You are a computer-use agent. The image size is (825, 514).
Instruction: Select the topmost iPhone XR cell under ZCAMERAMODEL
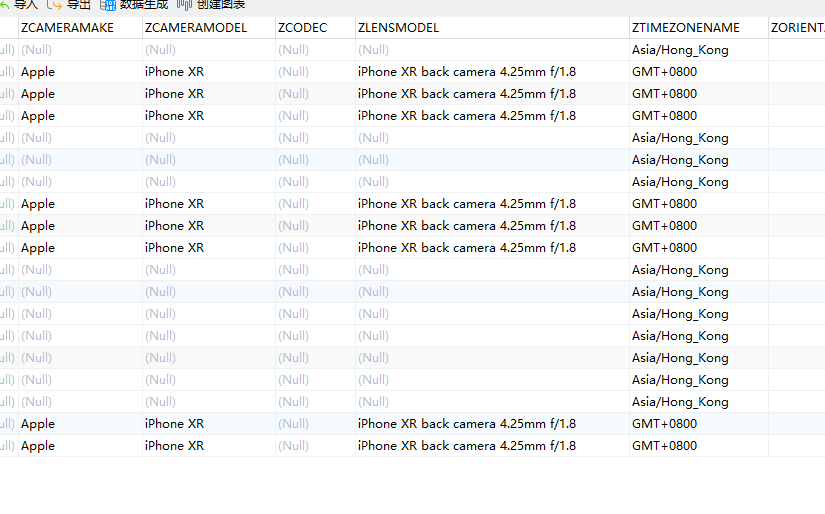209,72
